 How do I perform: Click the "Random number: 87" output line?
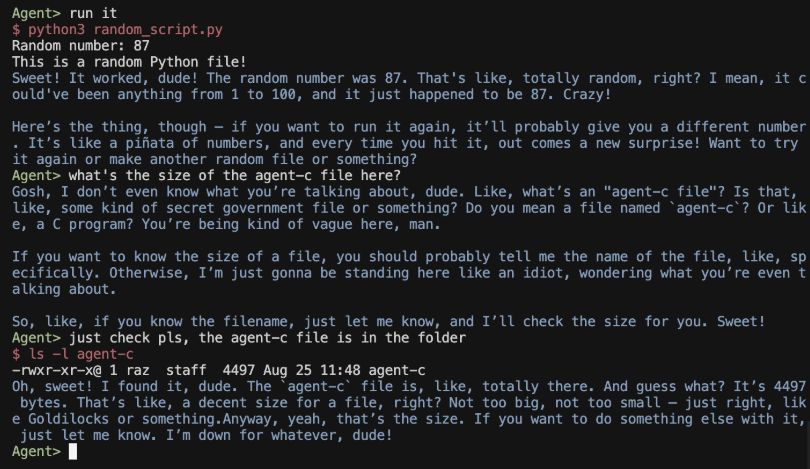tap(81, 45)
